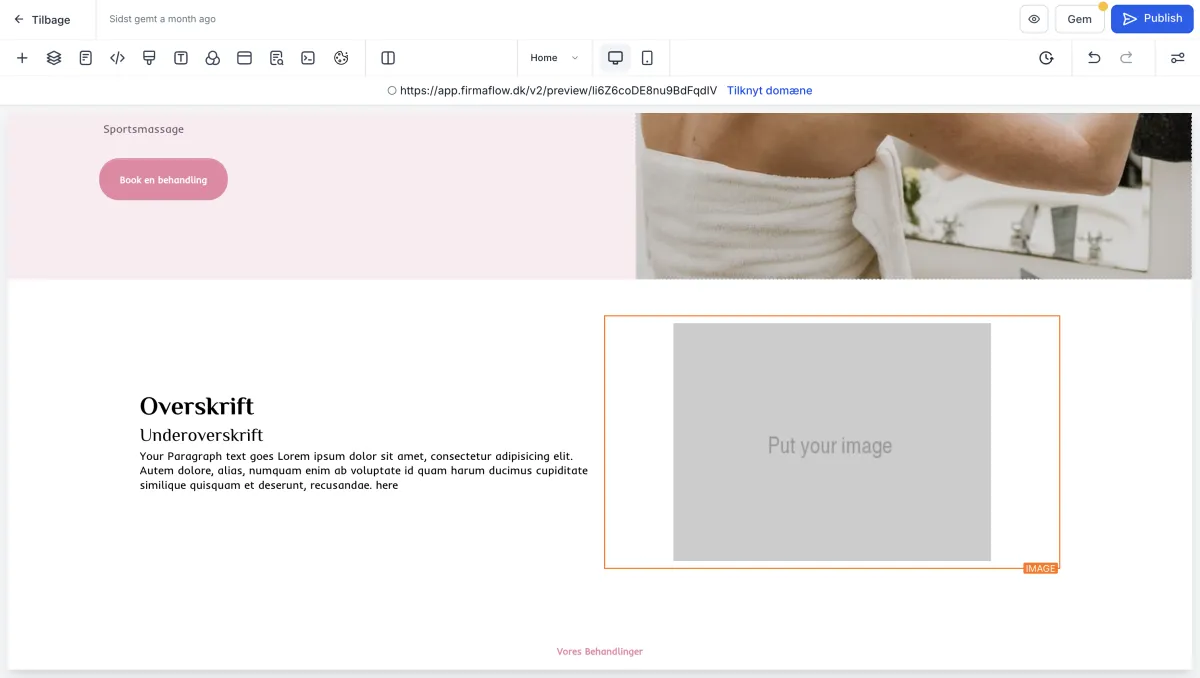This screenshot has width=1200, height=678.
Task: Open the pages document icon
Action: tap(86, 58)
